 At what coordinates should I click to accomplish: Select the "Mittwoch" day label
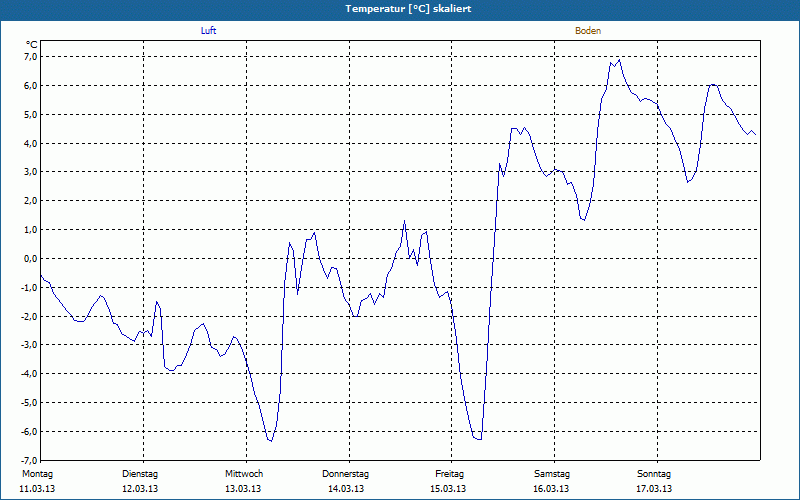pos(244,474)
